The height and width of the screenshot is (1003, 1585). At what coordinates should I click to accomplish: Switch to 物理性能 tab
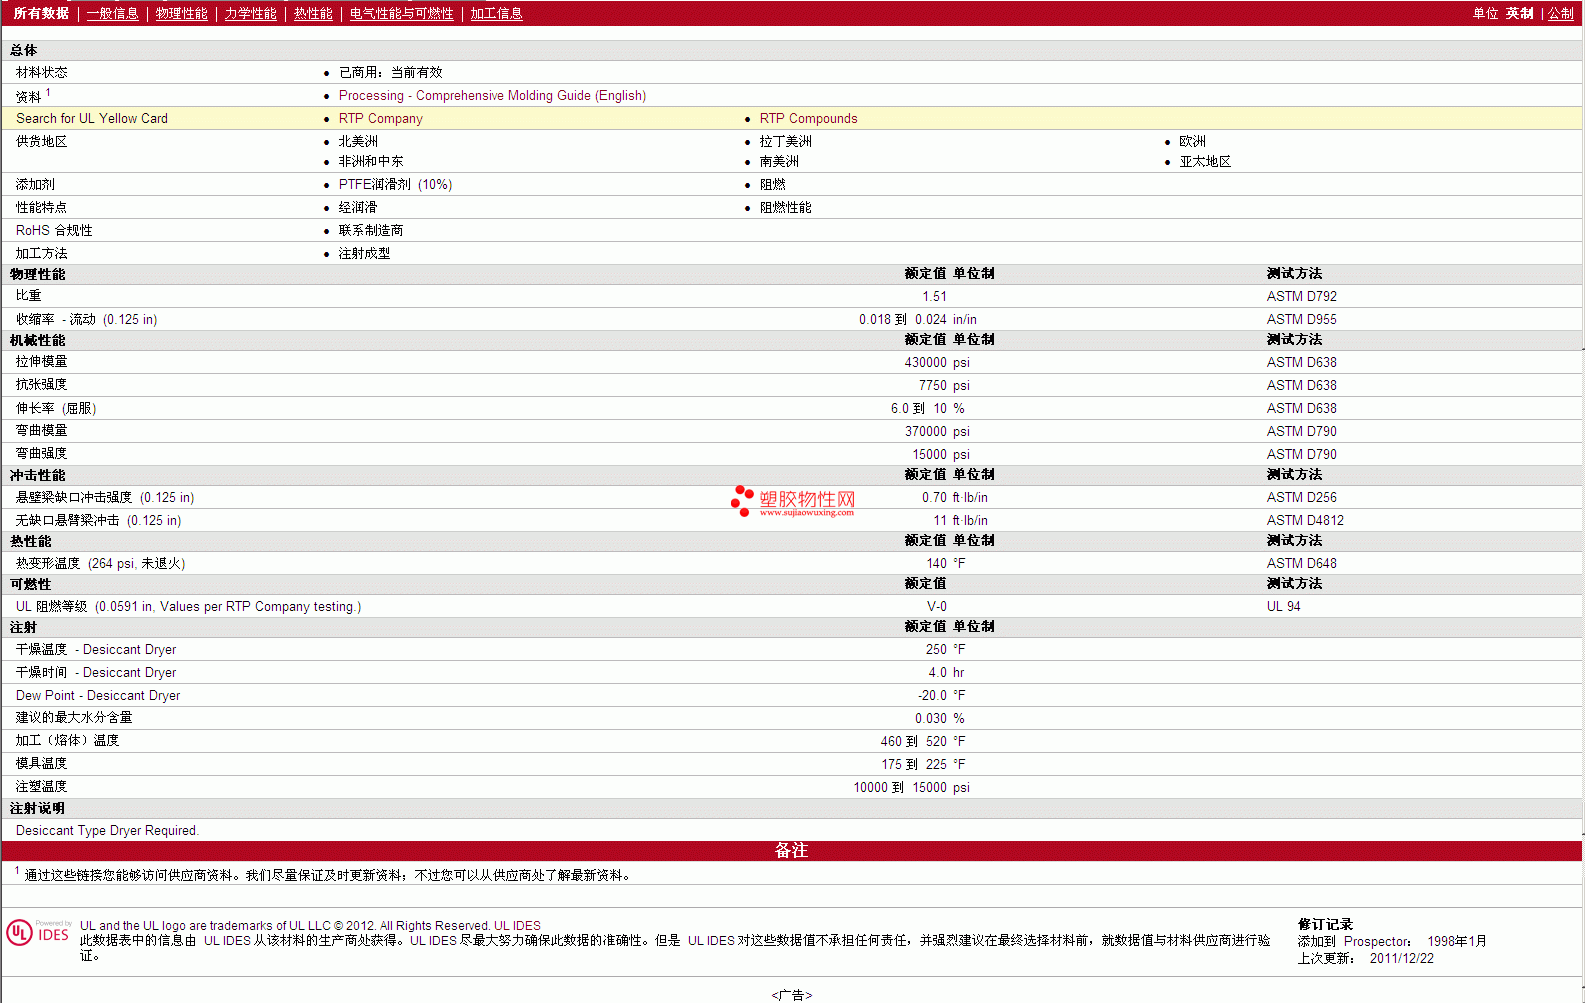[181, 13]
